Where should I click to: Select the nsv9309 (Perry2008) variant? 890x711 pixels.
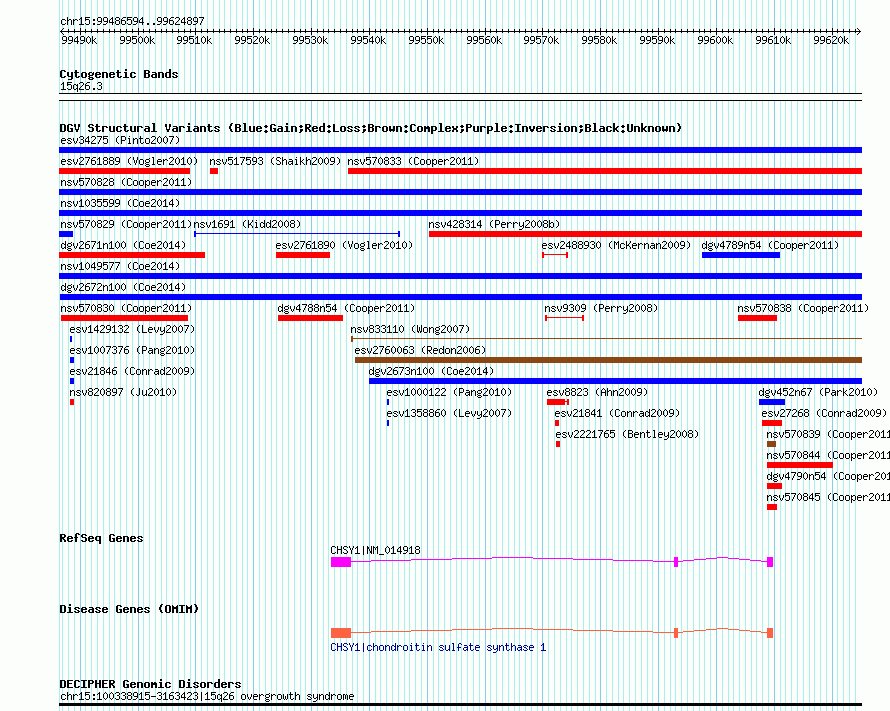click(565, 318)
